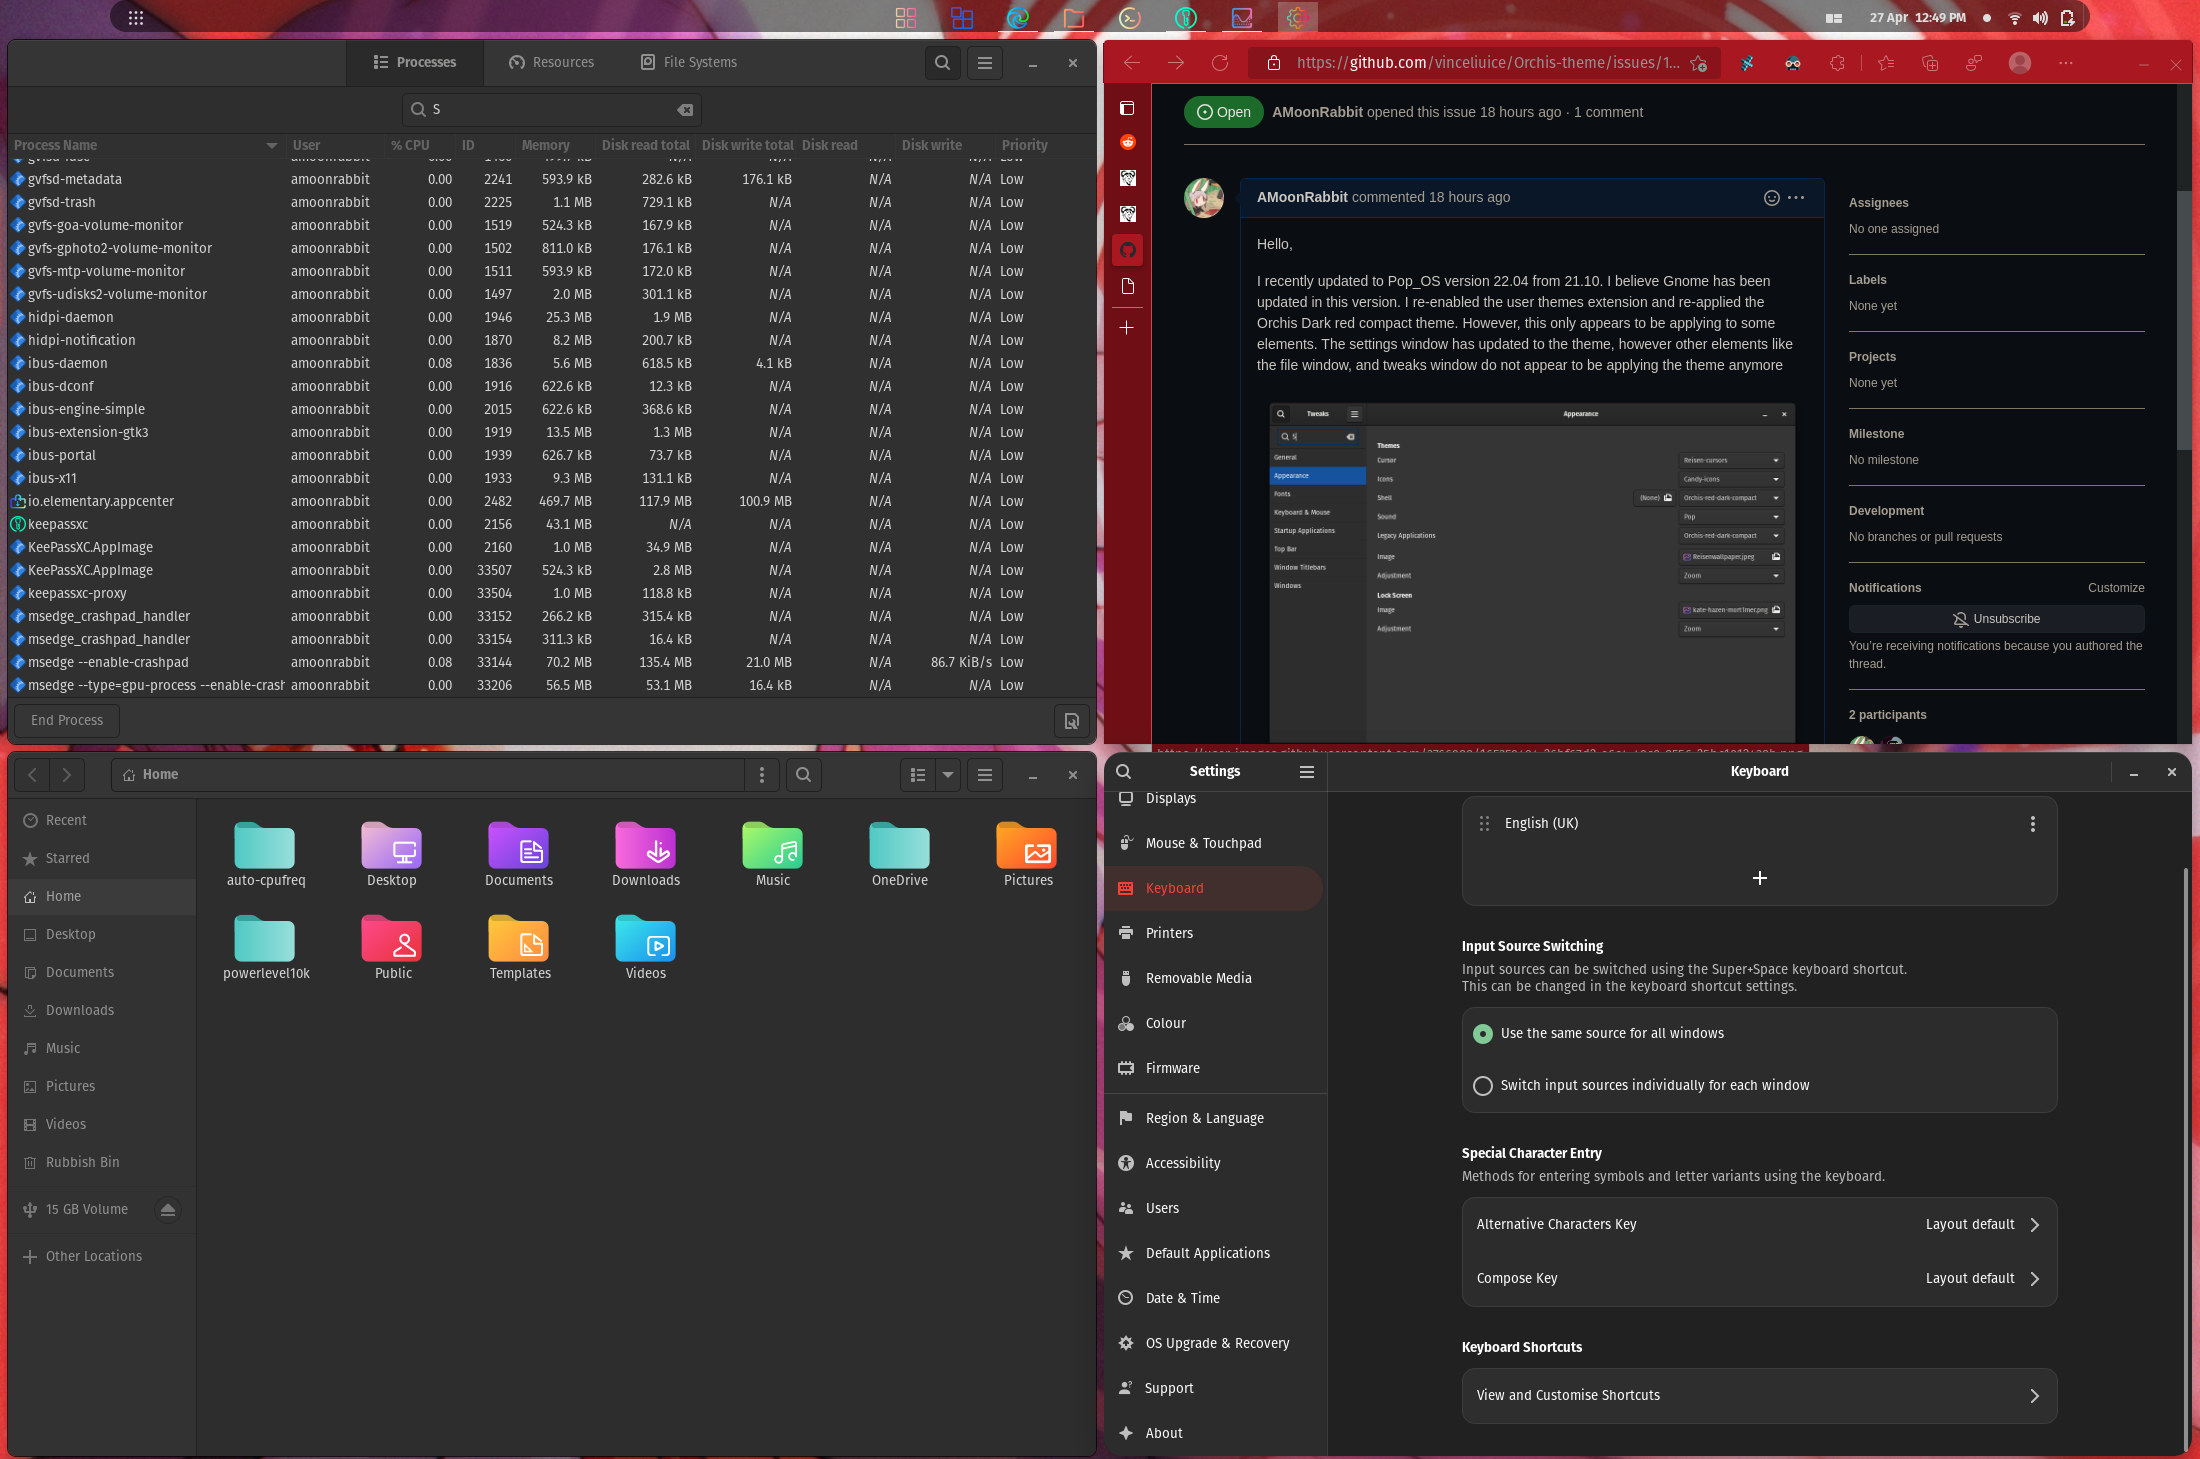Screen dimensions: 2200x1459
Task: Open view options dropdown arrow in Files
Action: (947, 775)
